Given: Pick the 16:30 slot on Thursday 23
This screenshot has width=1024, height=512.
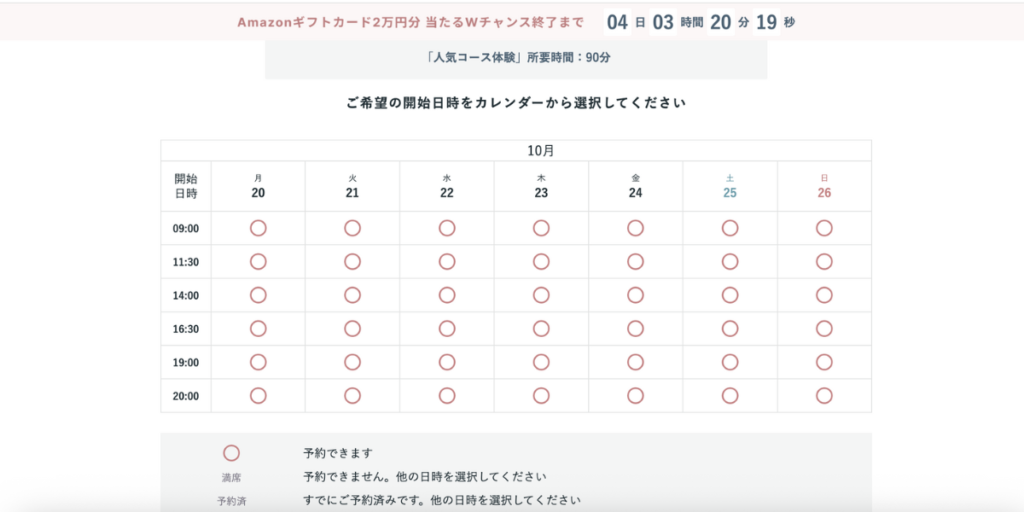Looking at the screenshot, I should coord(541,329).
